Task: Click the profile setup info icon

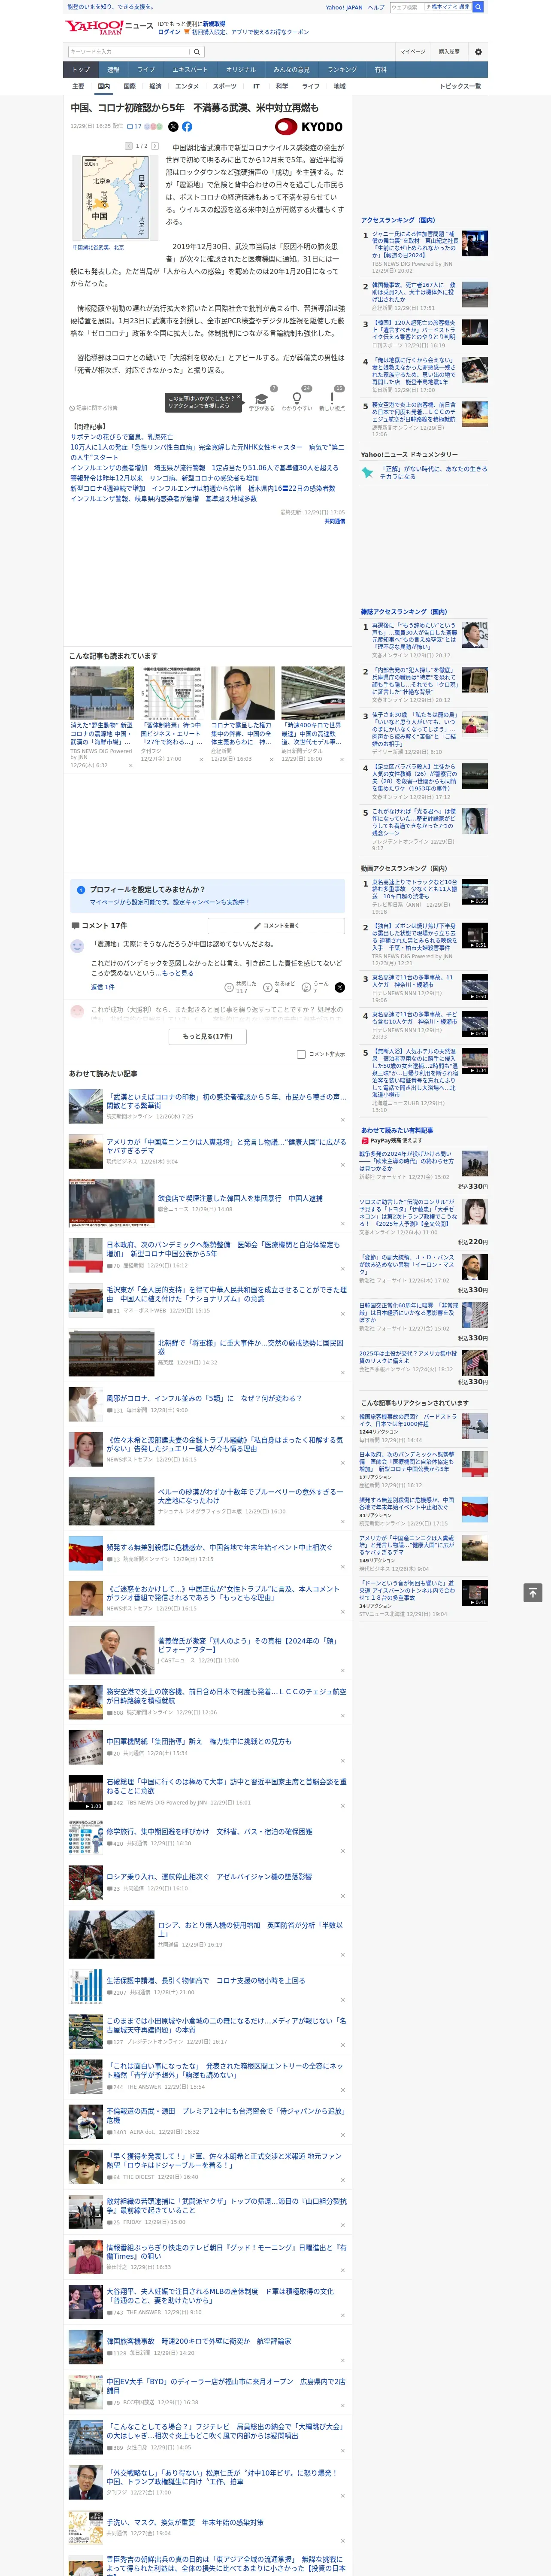Action: click(x=81, y=889)
